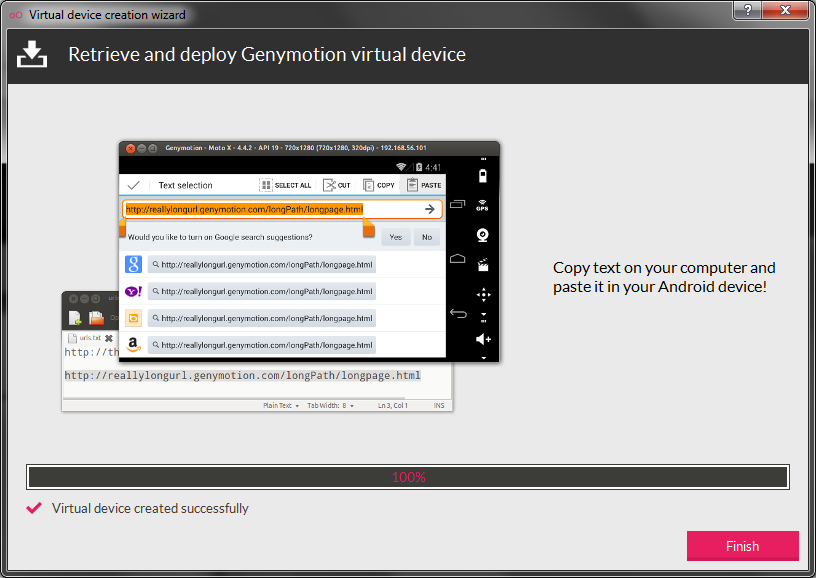Screen dimensions: 816x578
Task: Close the Virtual device creation wizard
Action: 785,10
